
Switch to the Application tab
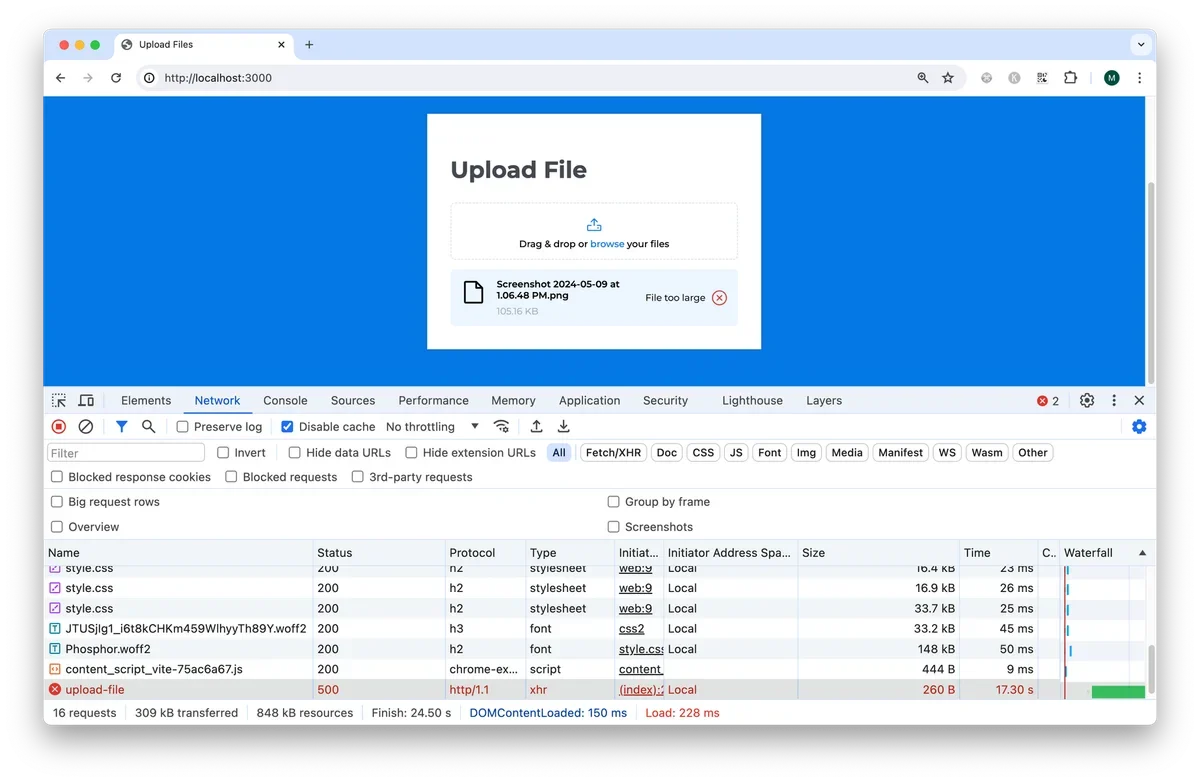[589, 400]
